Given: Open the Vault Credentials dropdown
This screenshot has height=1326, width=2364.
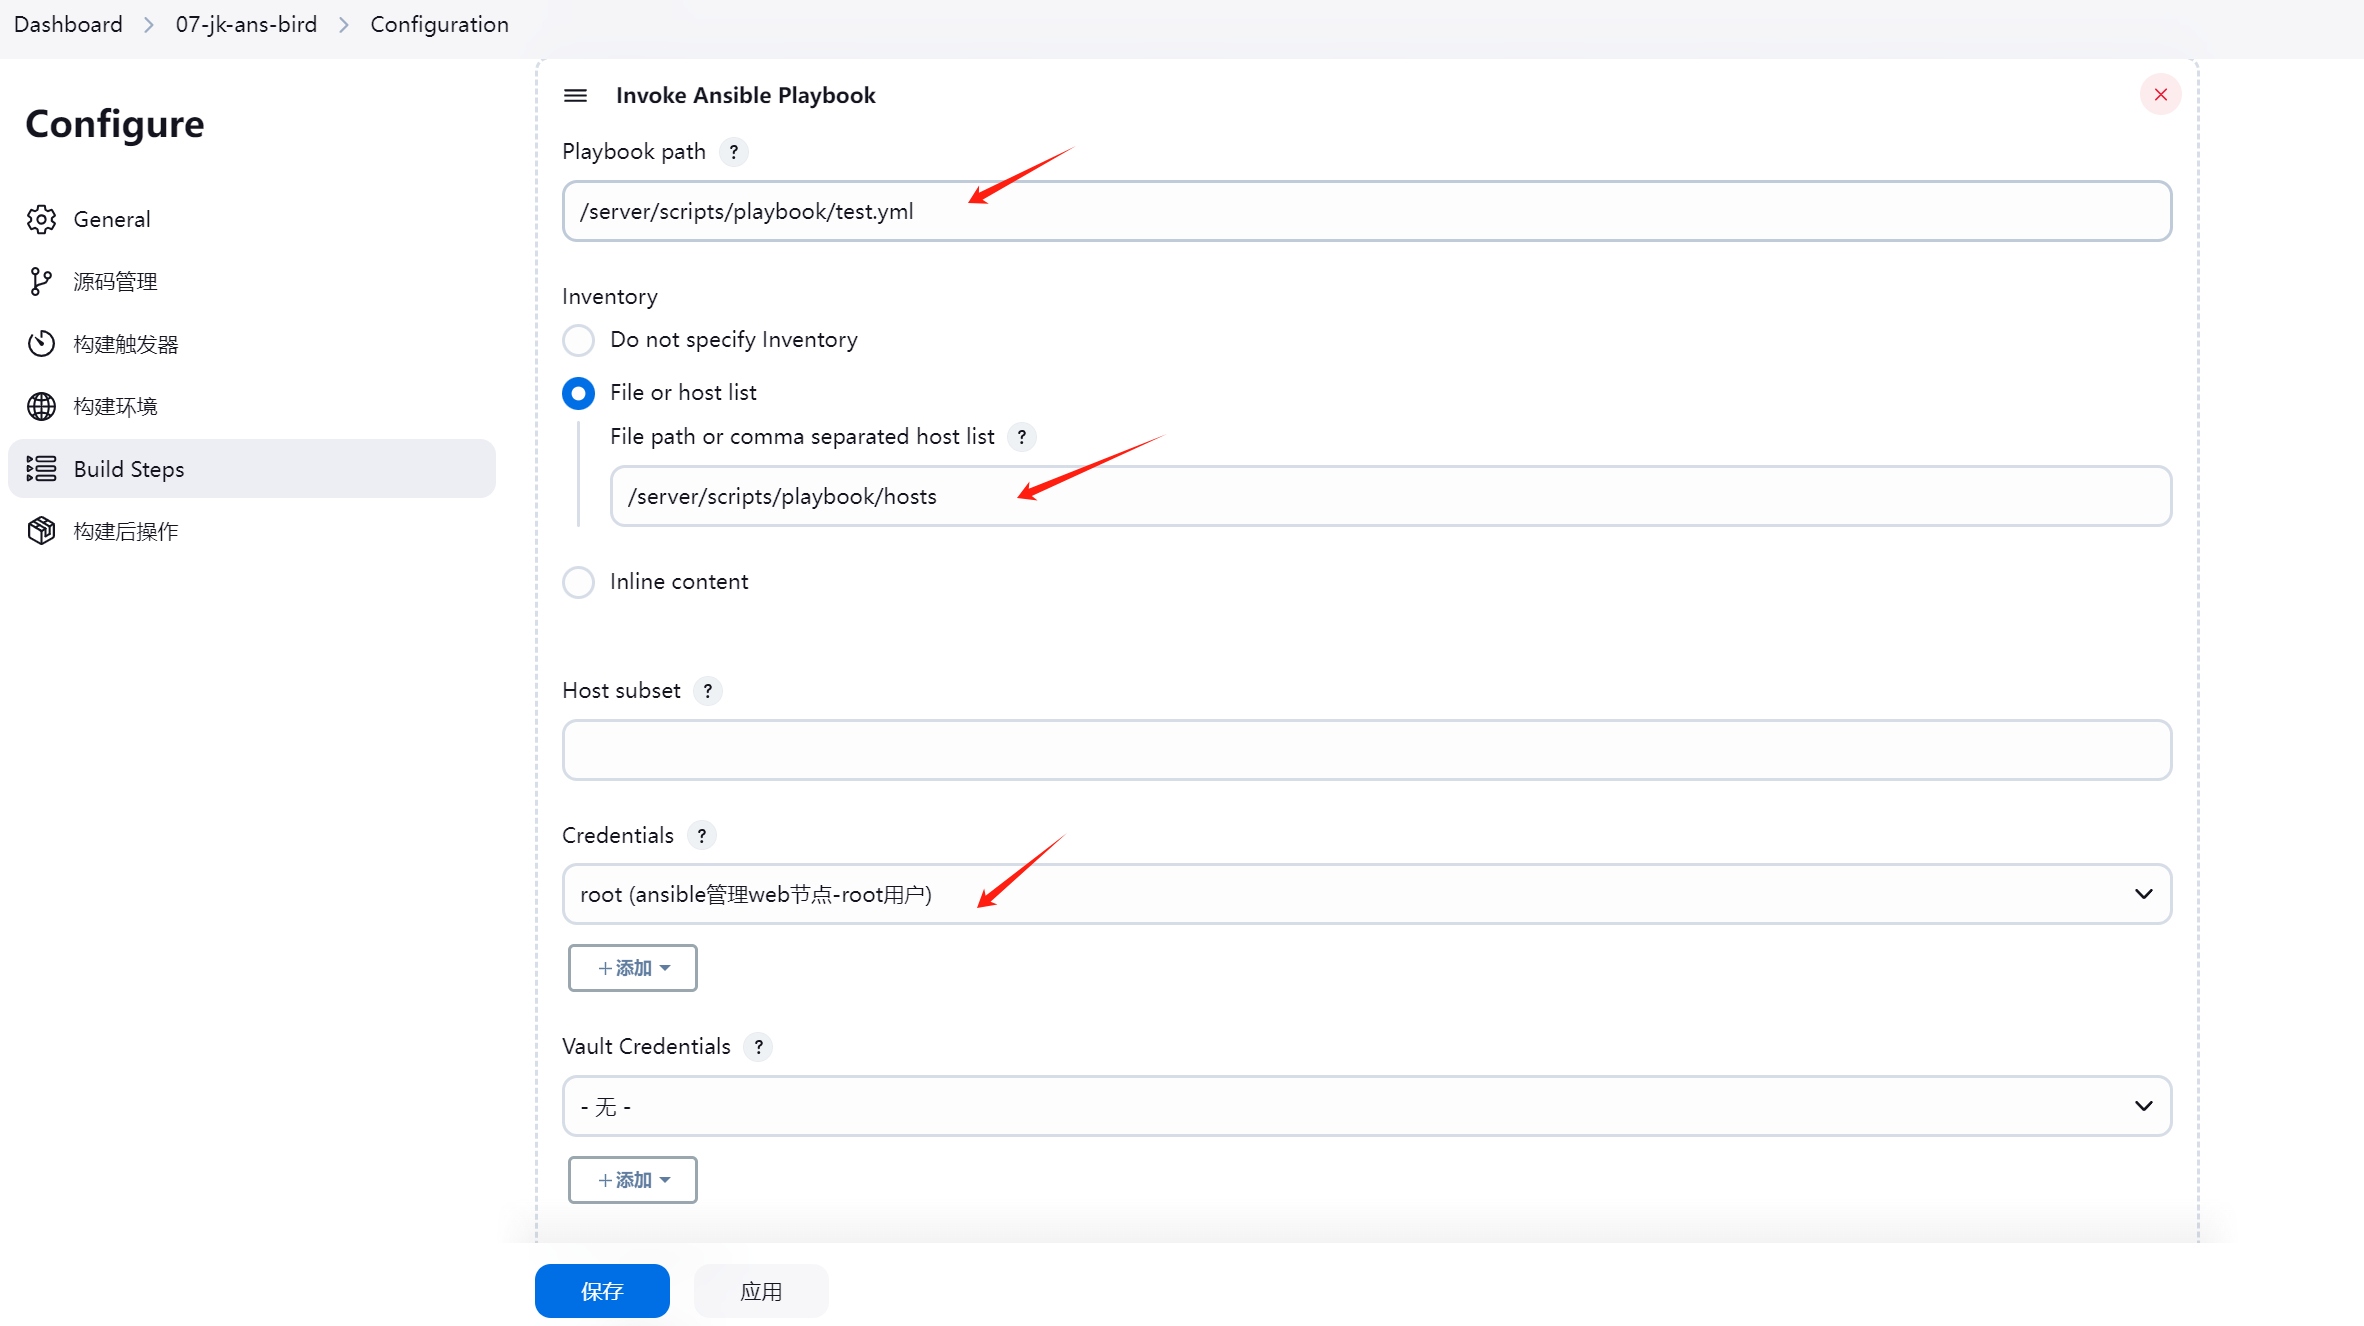Looking at the screenshot, I should (1366, 1106).
